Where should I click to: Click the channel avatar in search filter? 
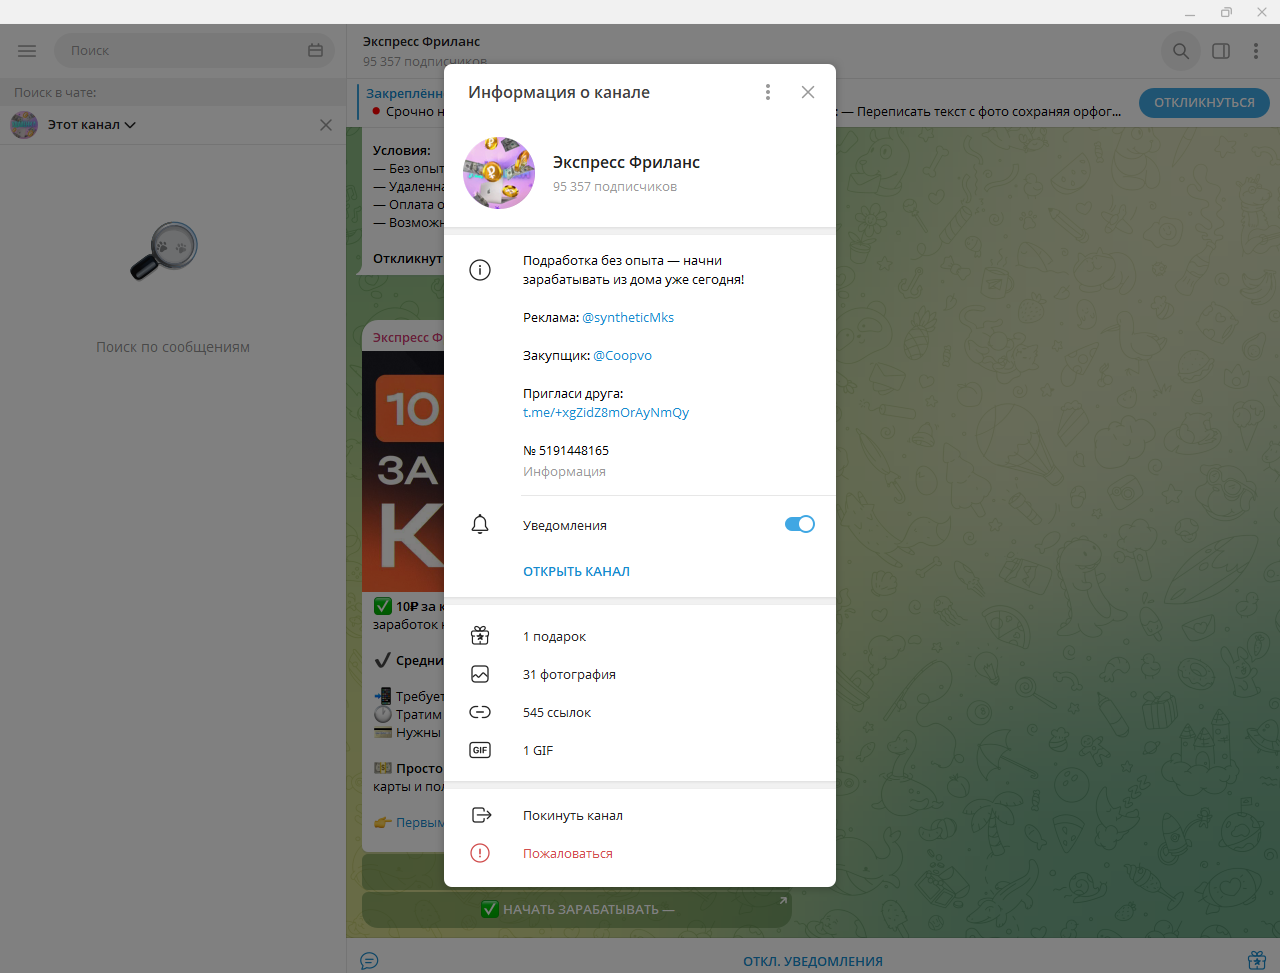point(24,125)
